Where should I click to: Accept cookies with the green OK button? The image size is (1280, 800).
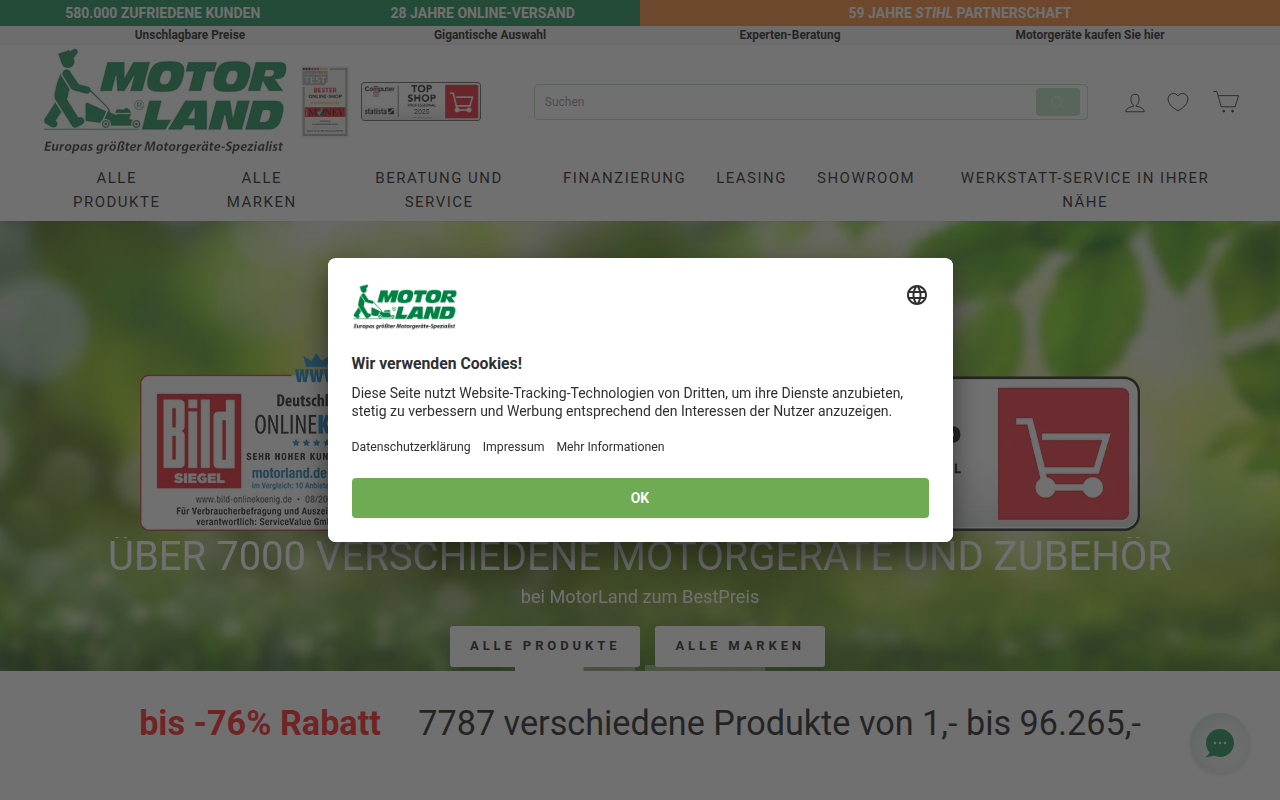coord(640,498)
